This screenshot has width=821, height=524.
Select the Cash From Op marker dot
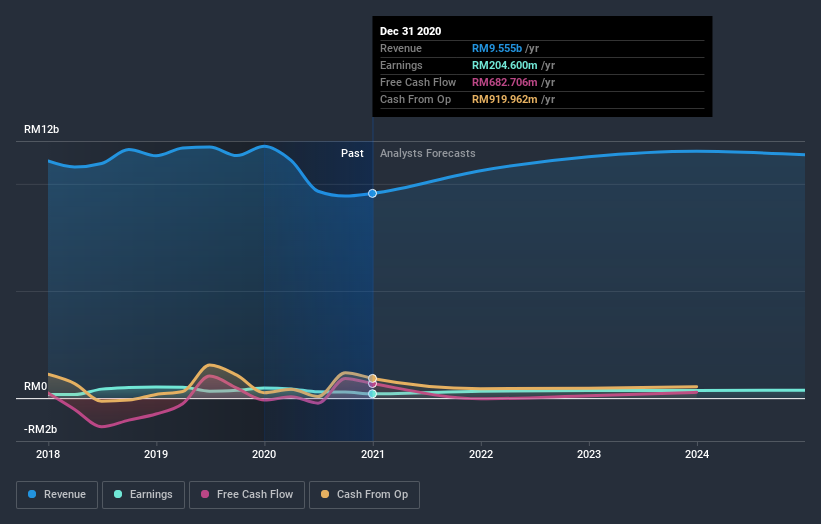(372, 378)
